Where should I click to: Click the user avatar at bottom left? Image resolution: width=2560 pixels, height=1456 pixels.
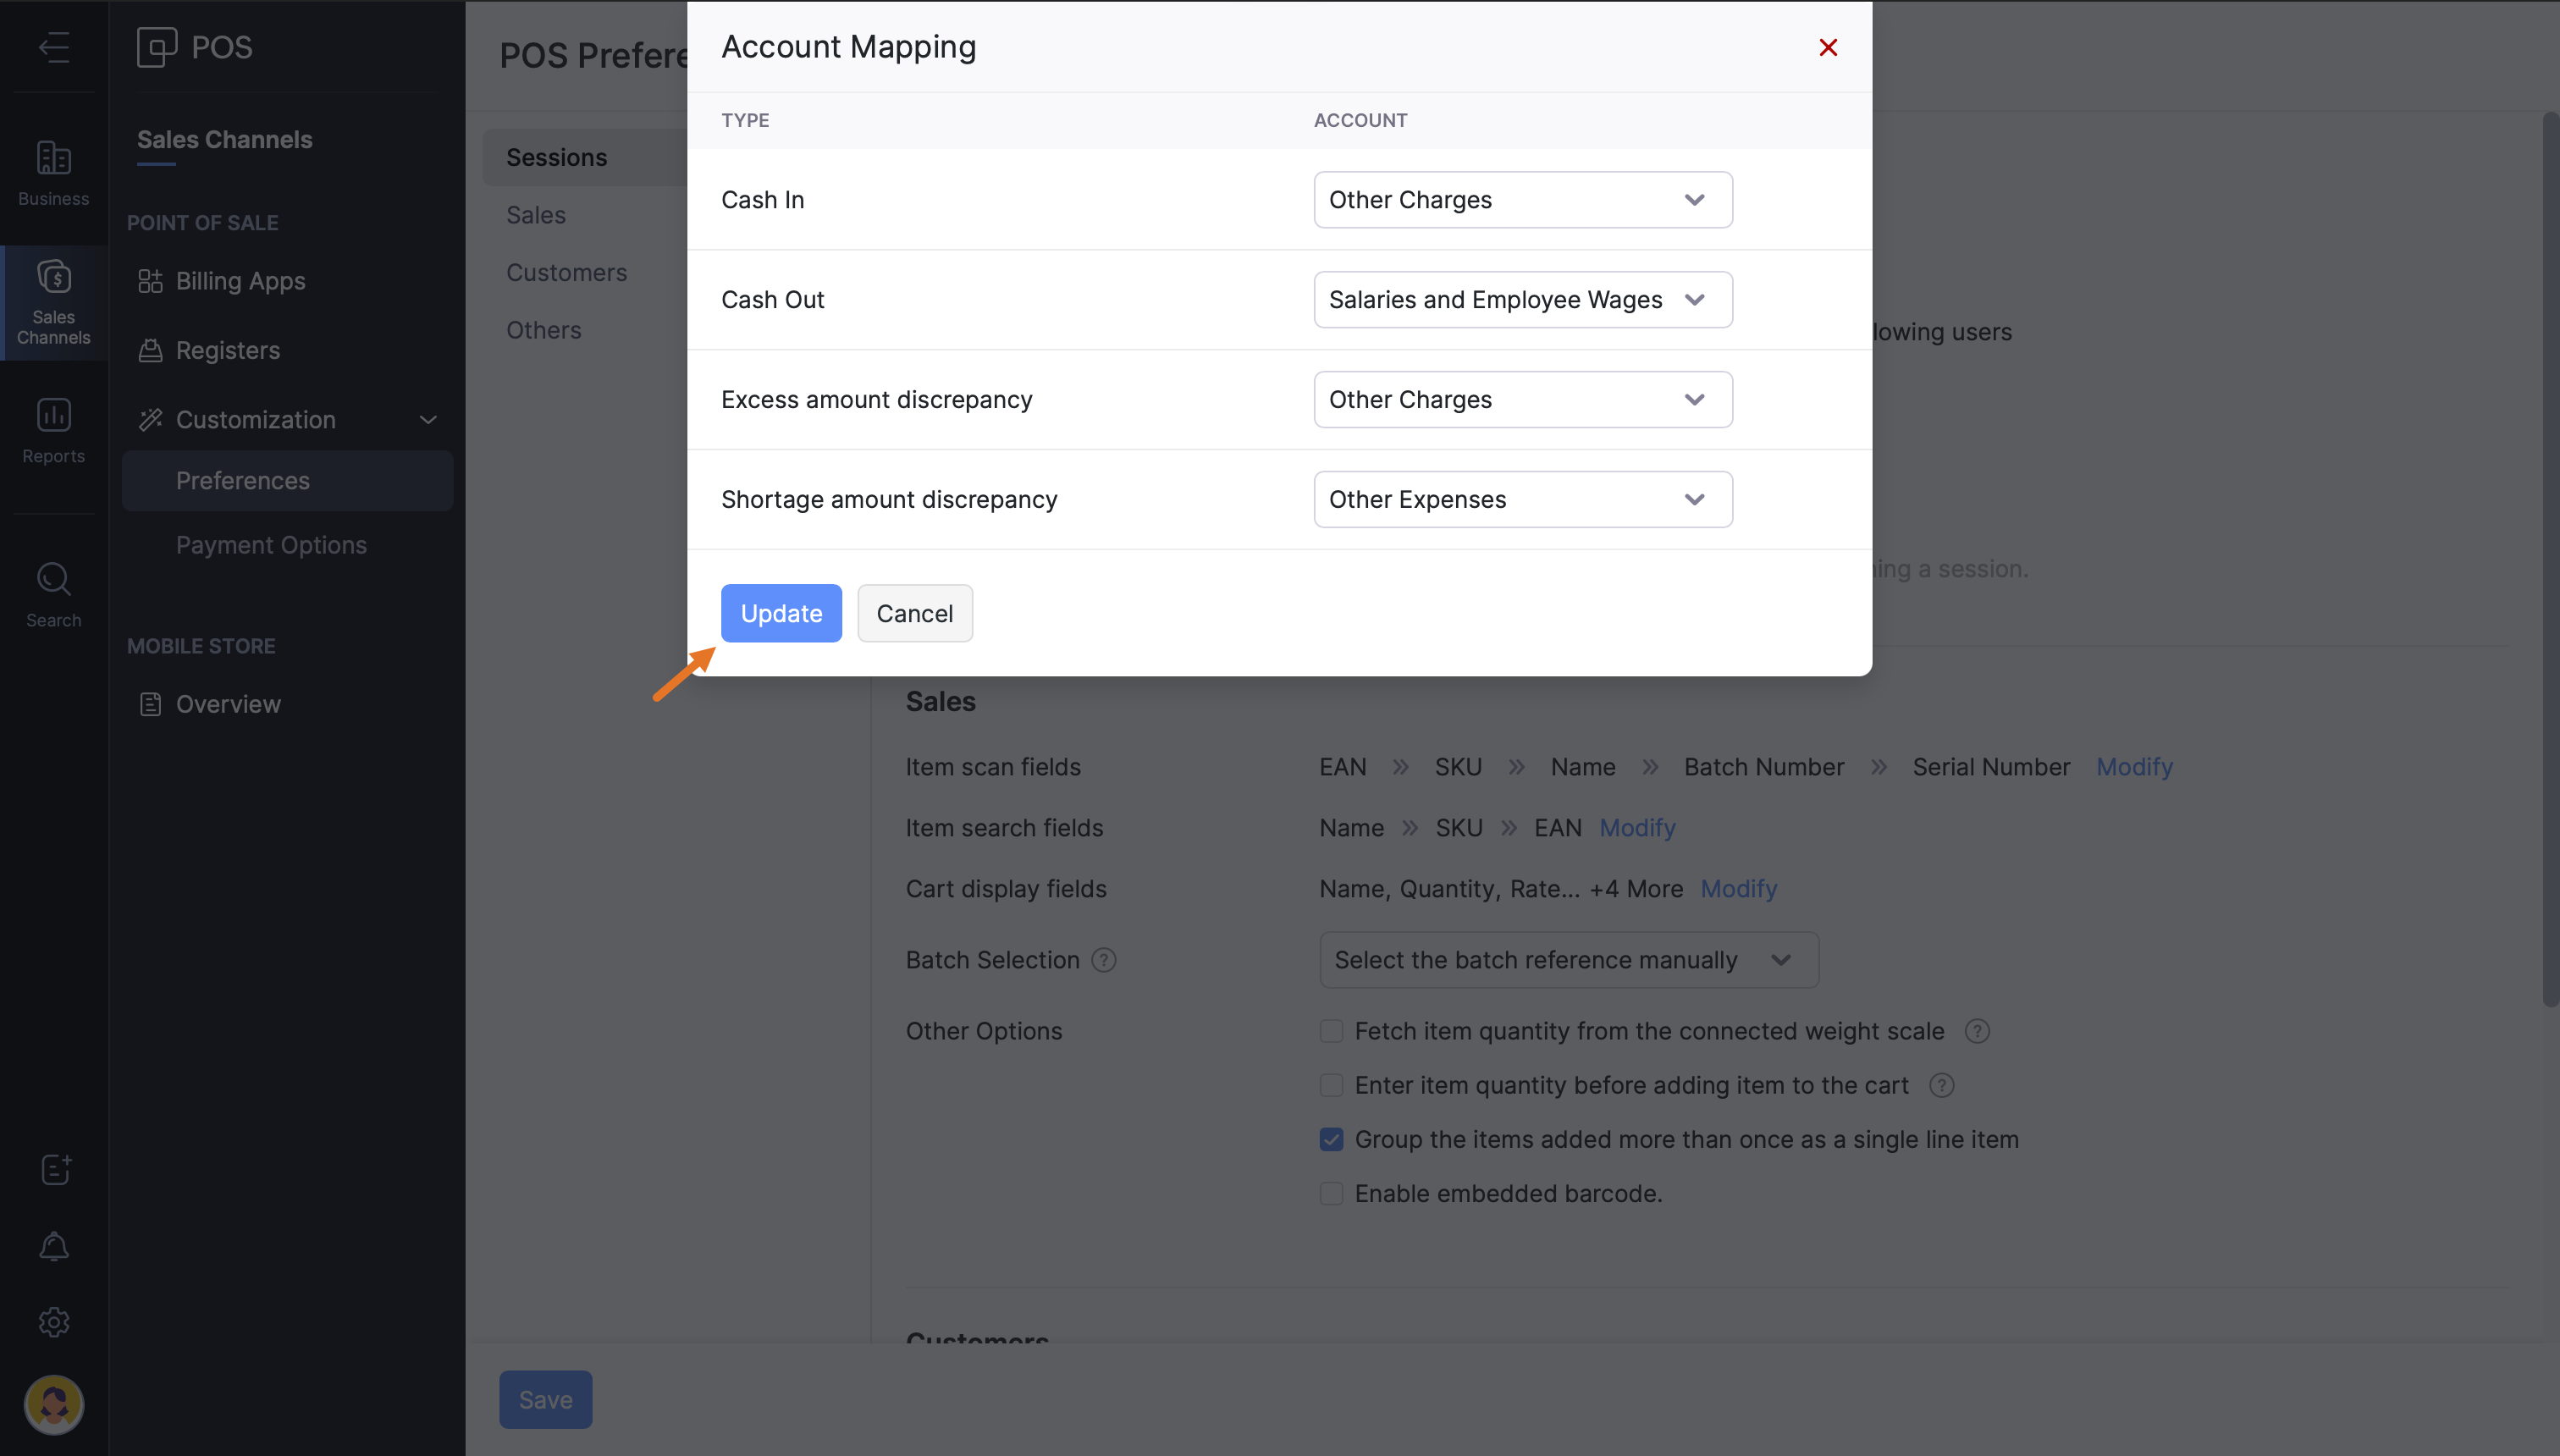pyautogui.click(x=54, y=1404)
